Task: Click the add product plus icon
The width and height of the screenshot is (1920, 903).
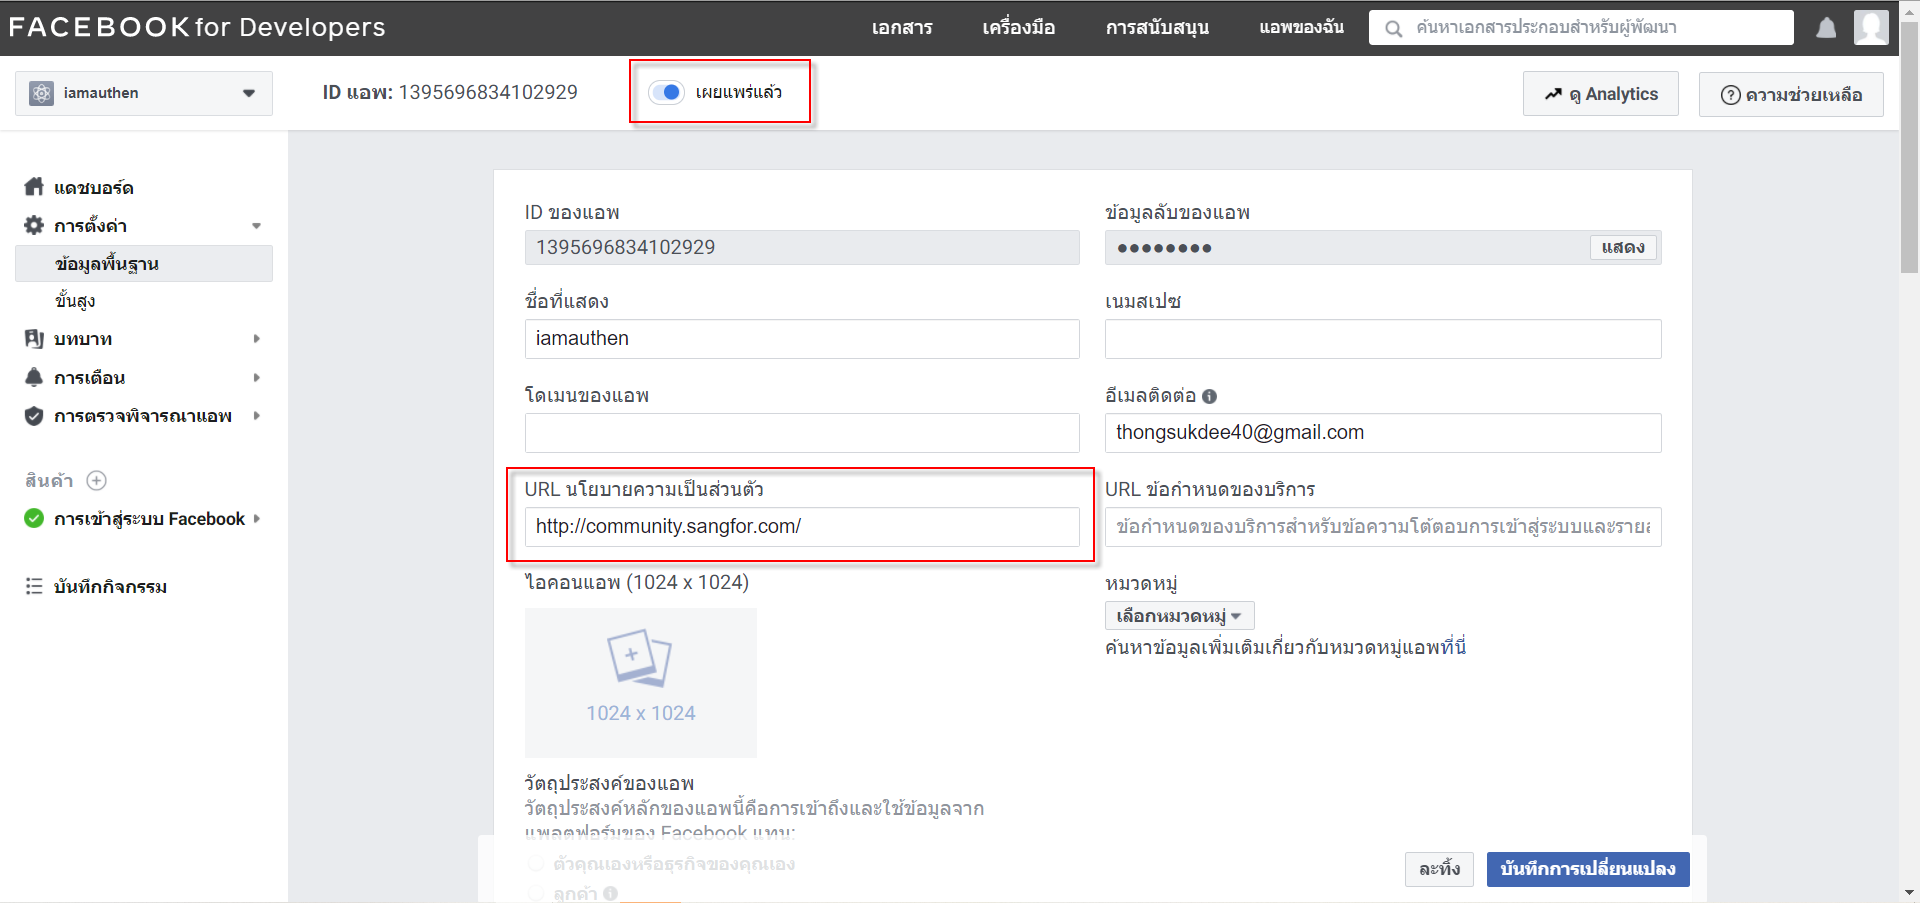Action: click(x=96, y=481)
